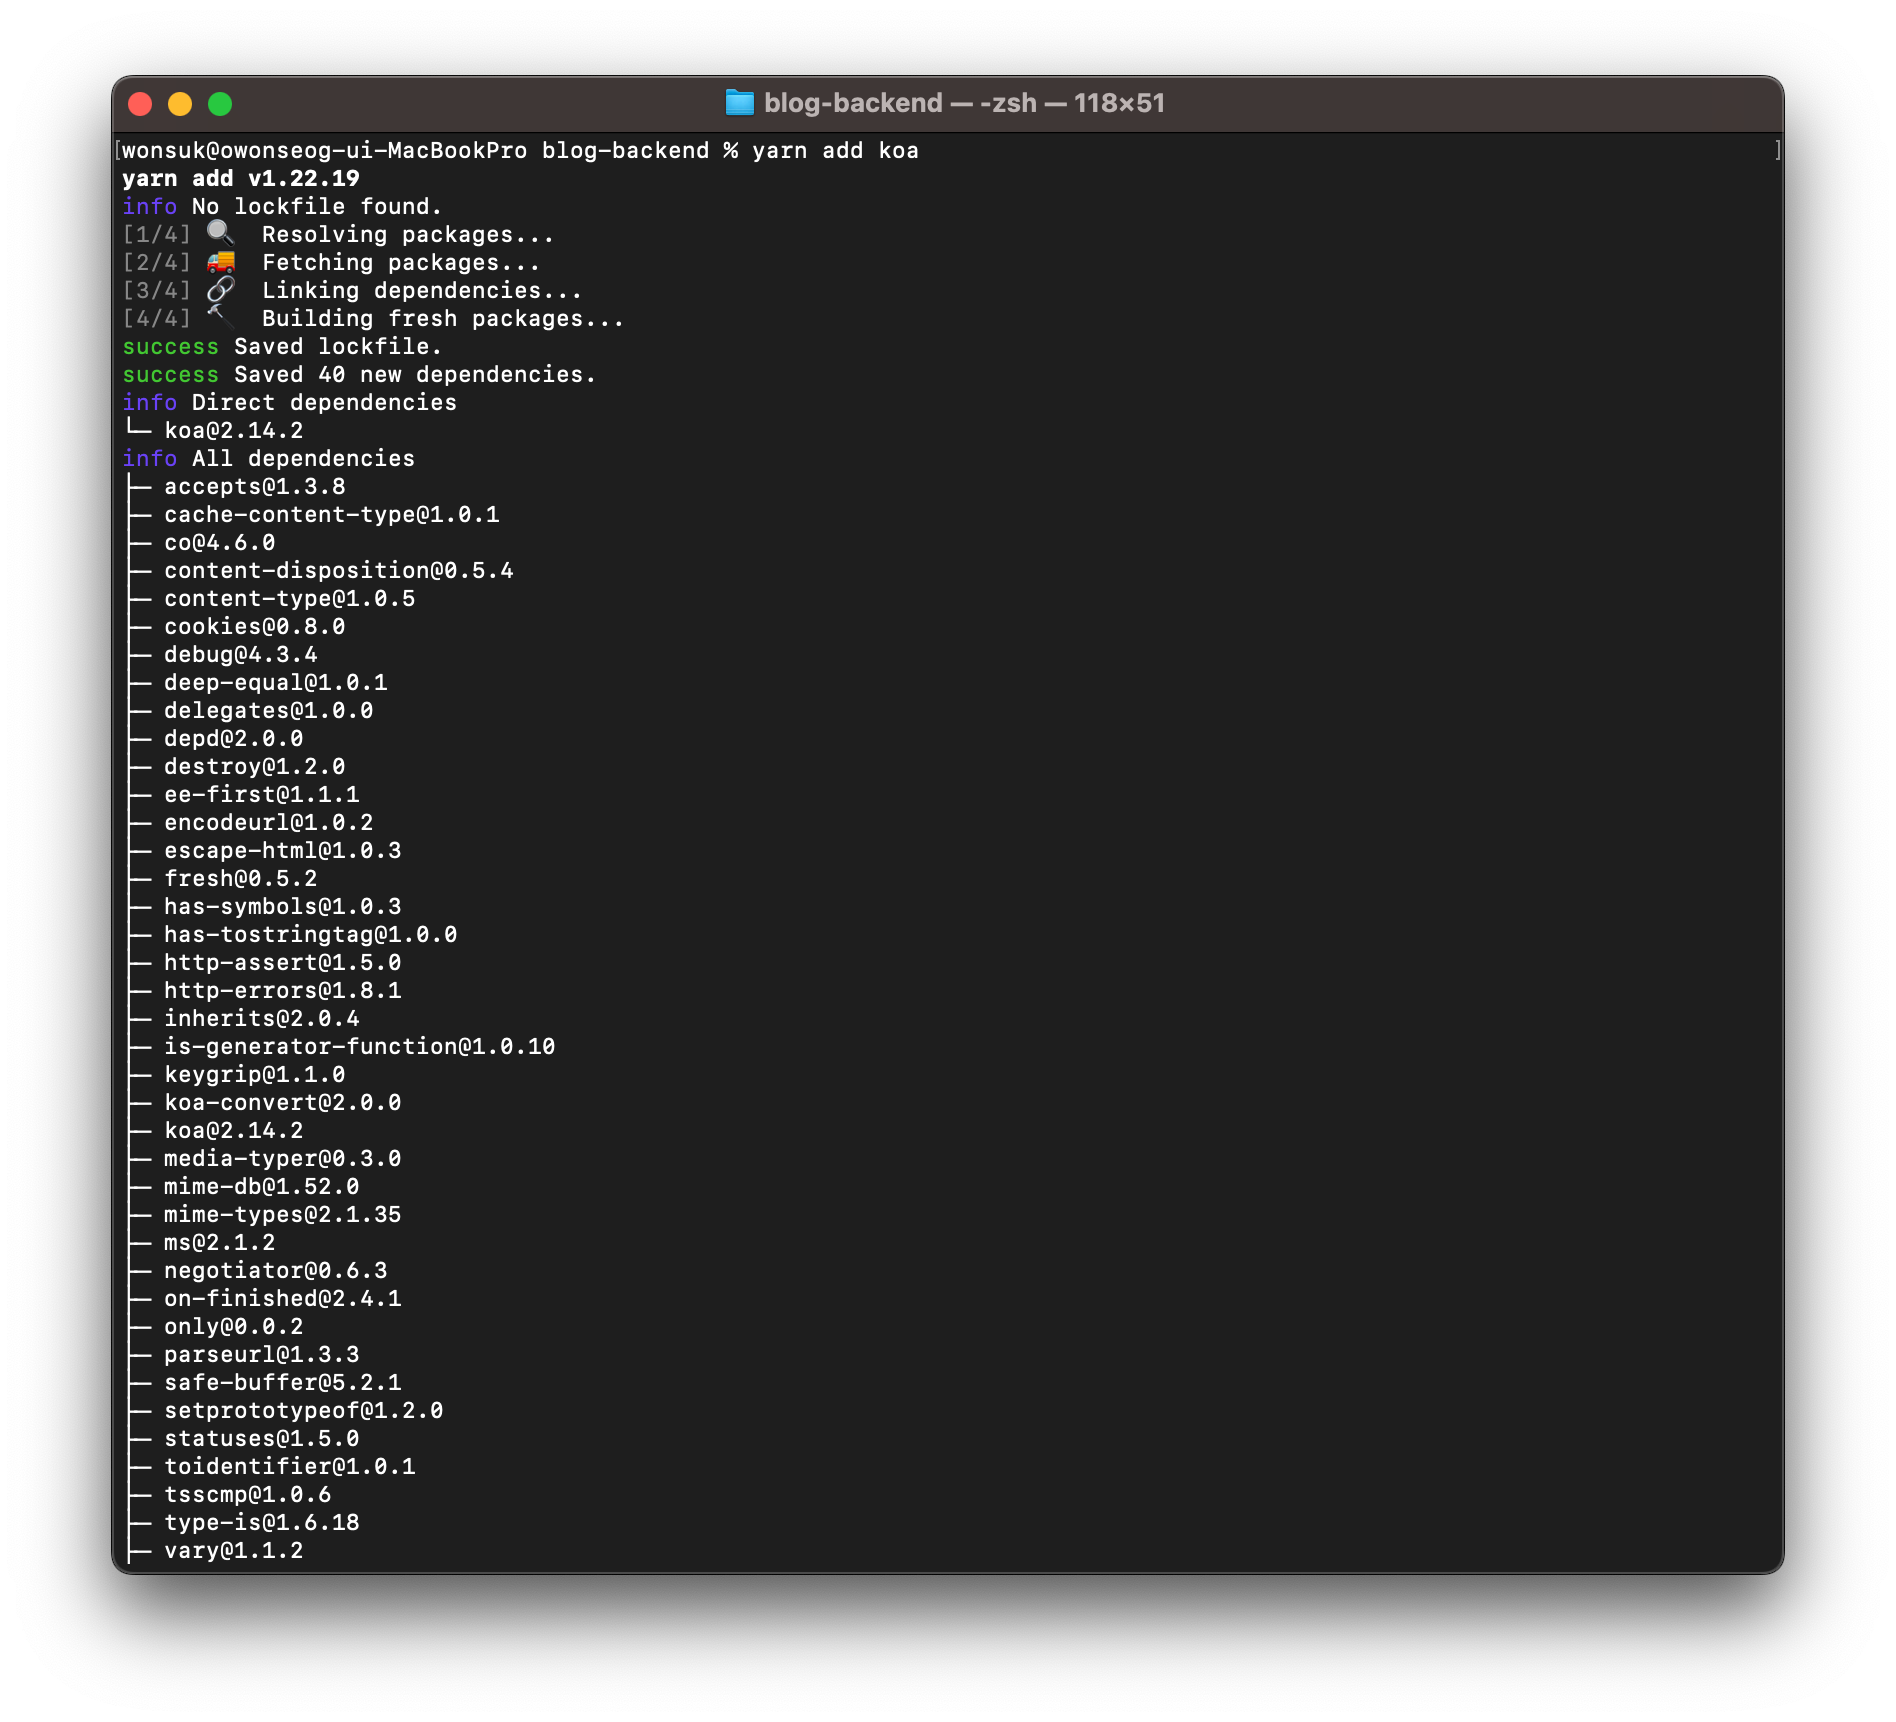
Task: Click the magnifying glass emoji by Resolving packages
Action: click(x=220, y=233)
